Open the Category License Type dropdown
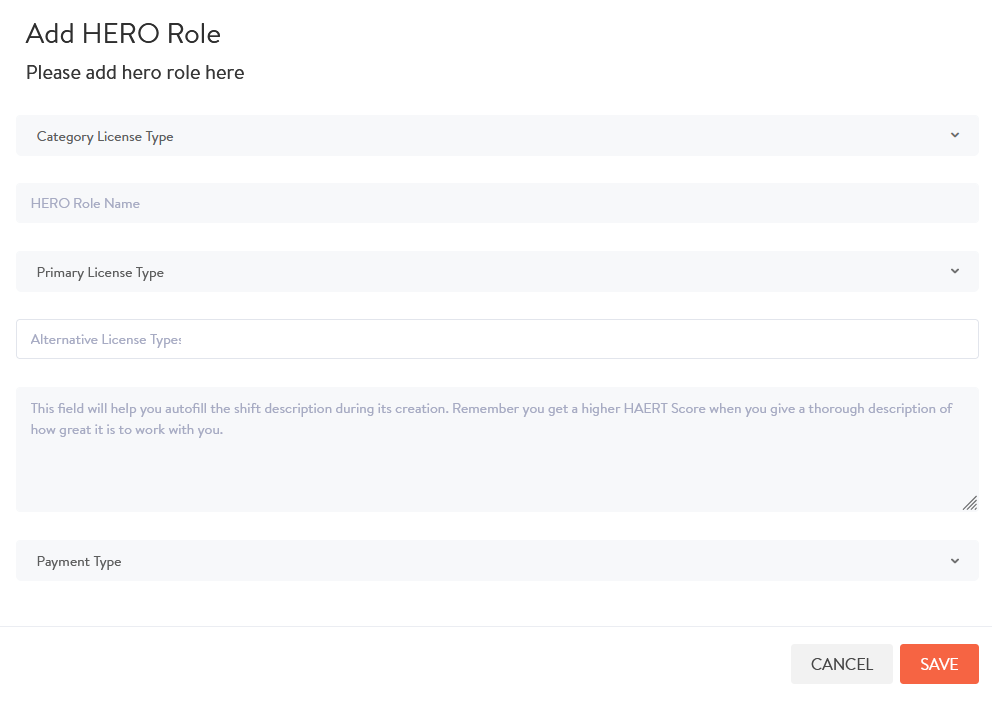Screen dimensions: 992x701 (497, 136)
